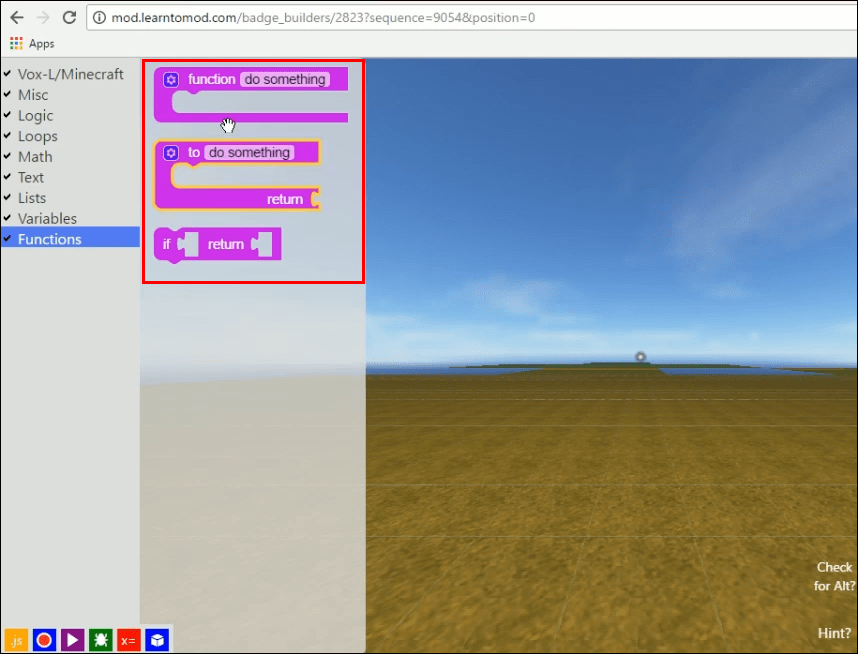Open the Math block category
Image resolution: width=858 pixels, height=654 pixels.
[x=35, y=157]
